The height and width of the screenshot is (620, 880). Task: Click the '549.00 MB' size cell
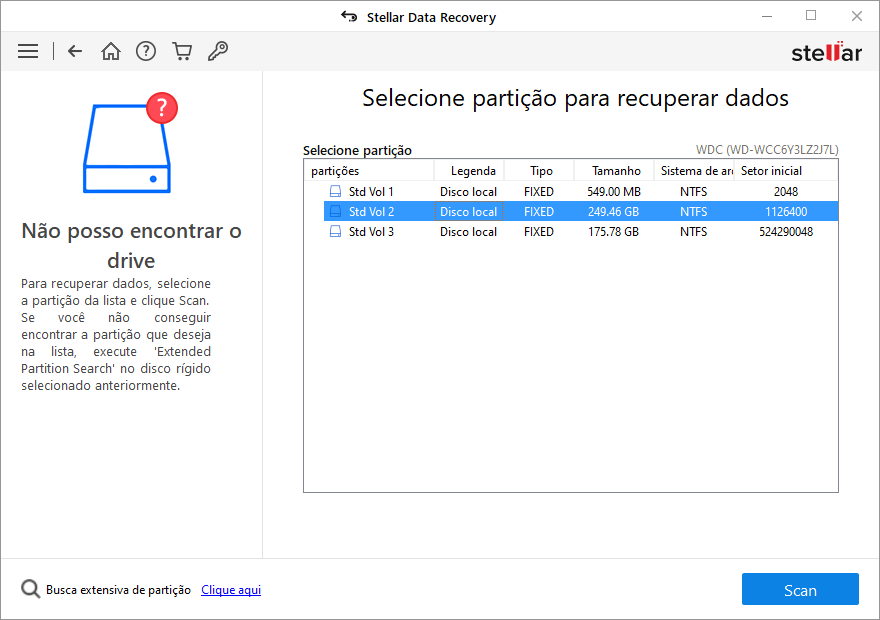[614, 192]
